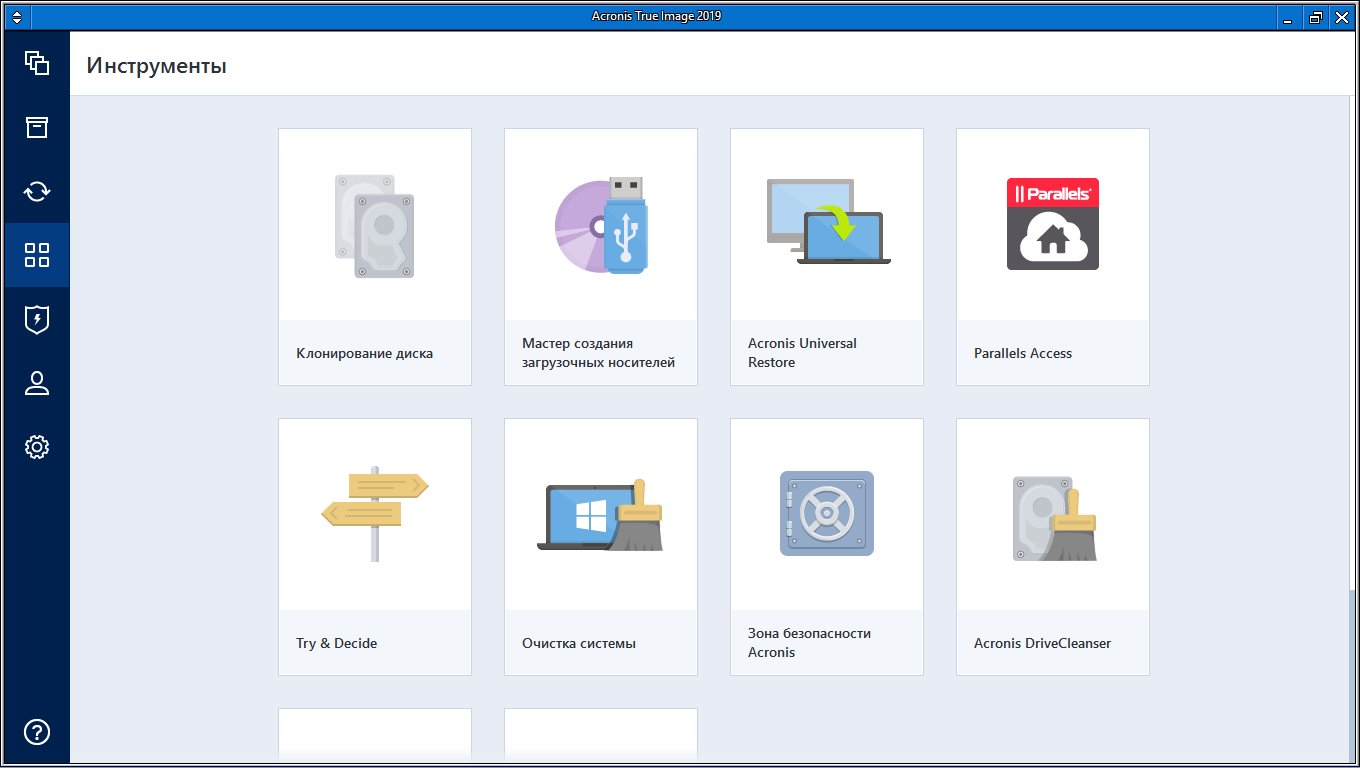Click the disk cloning hard drives icon
This screenshot has height=768, width=1360.
pos(374,226)
